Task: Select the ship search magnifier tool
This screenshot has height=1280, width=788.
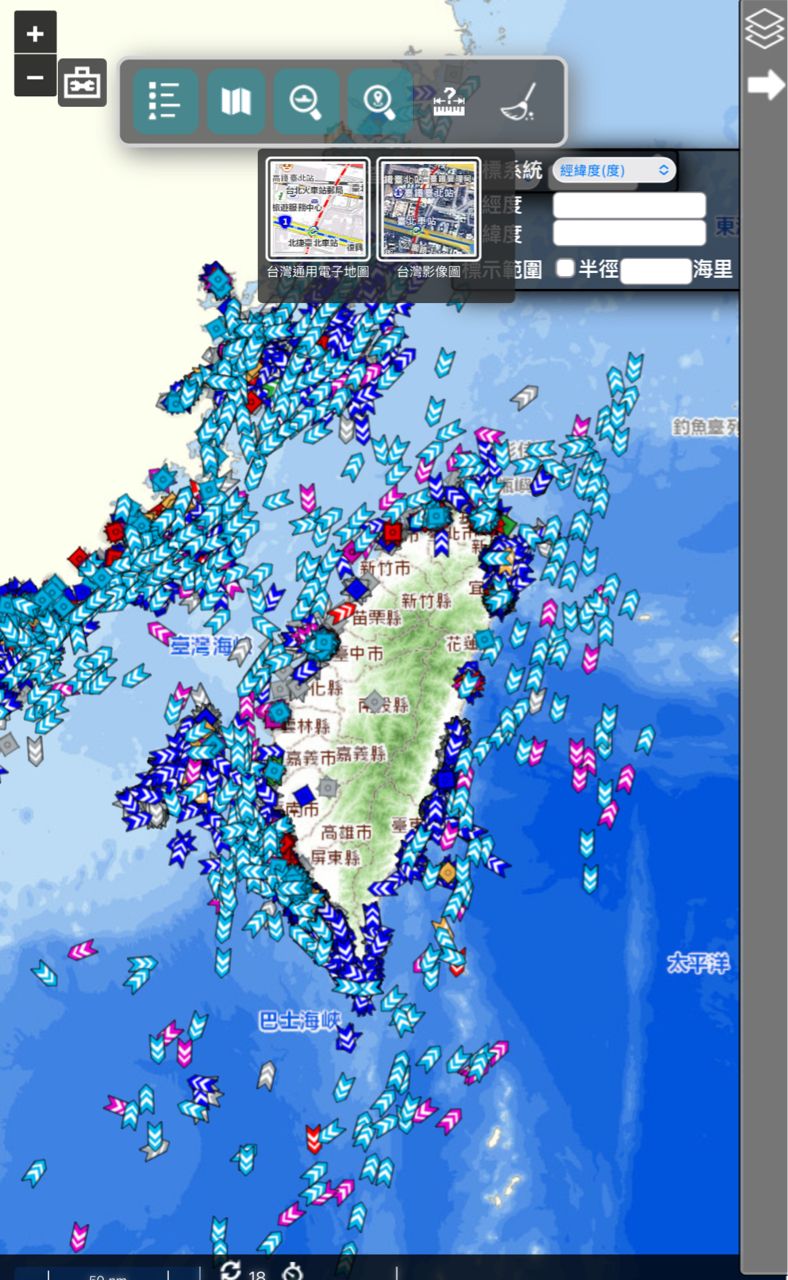Action: [306, 101]
